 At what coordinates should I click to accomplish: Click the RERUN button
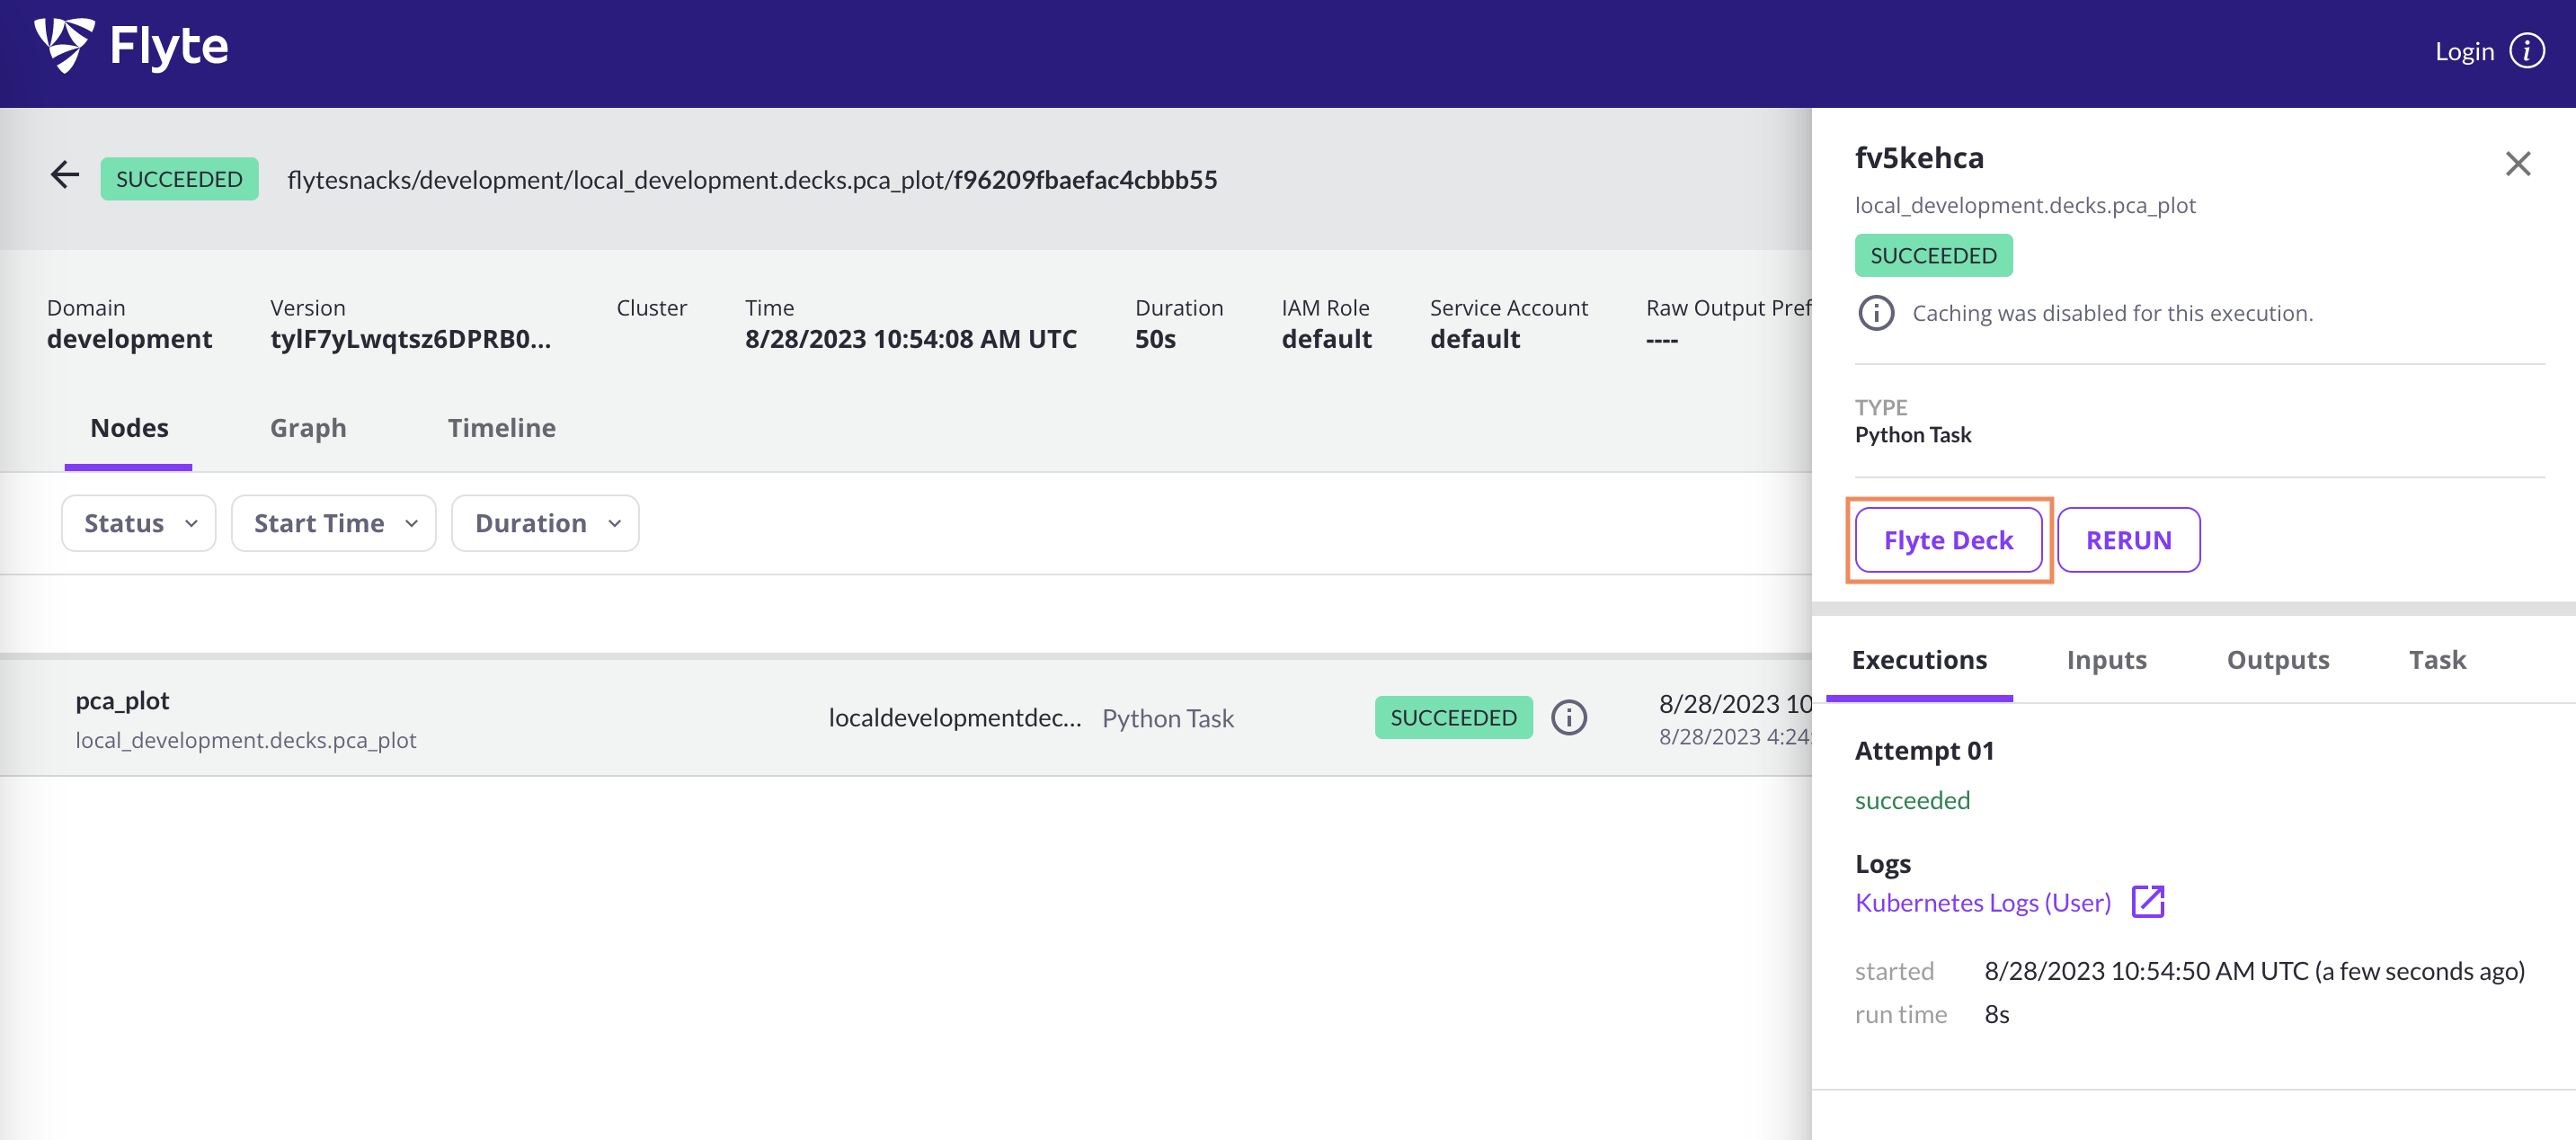click(2128, 540)
